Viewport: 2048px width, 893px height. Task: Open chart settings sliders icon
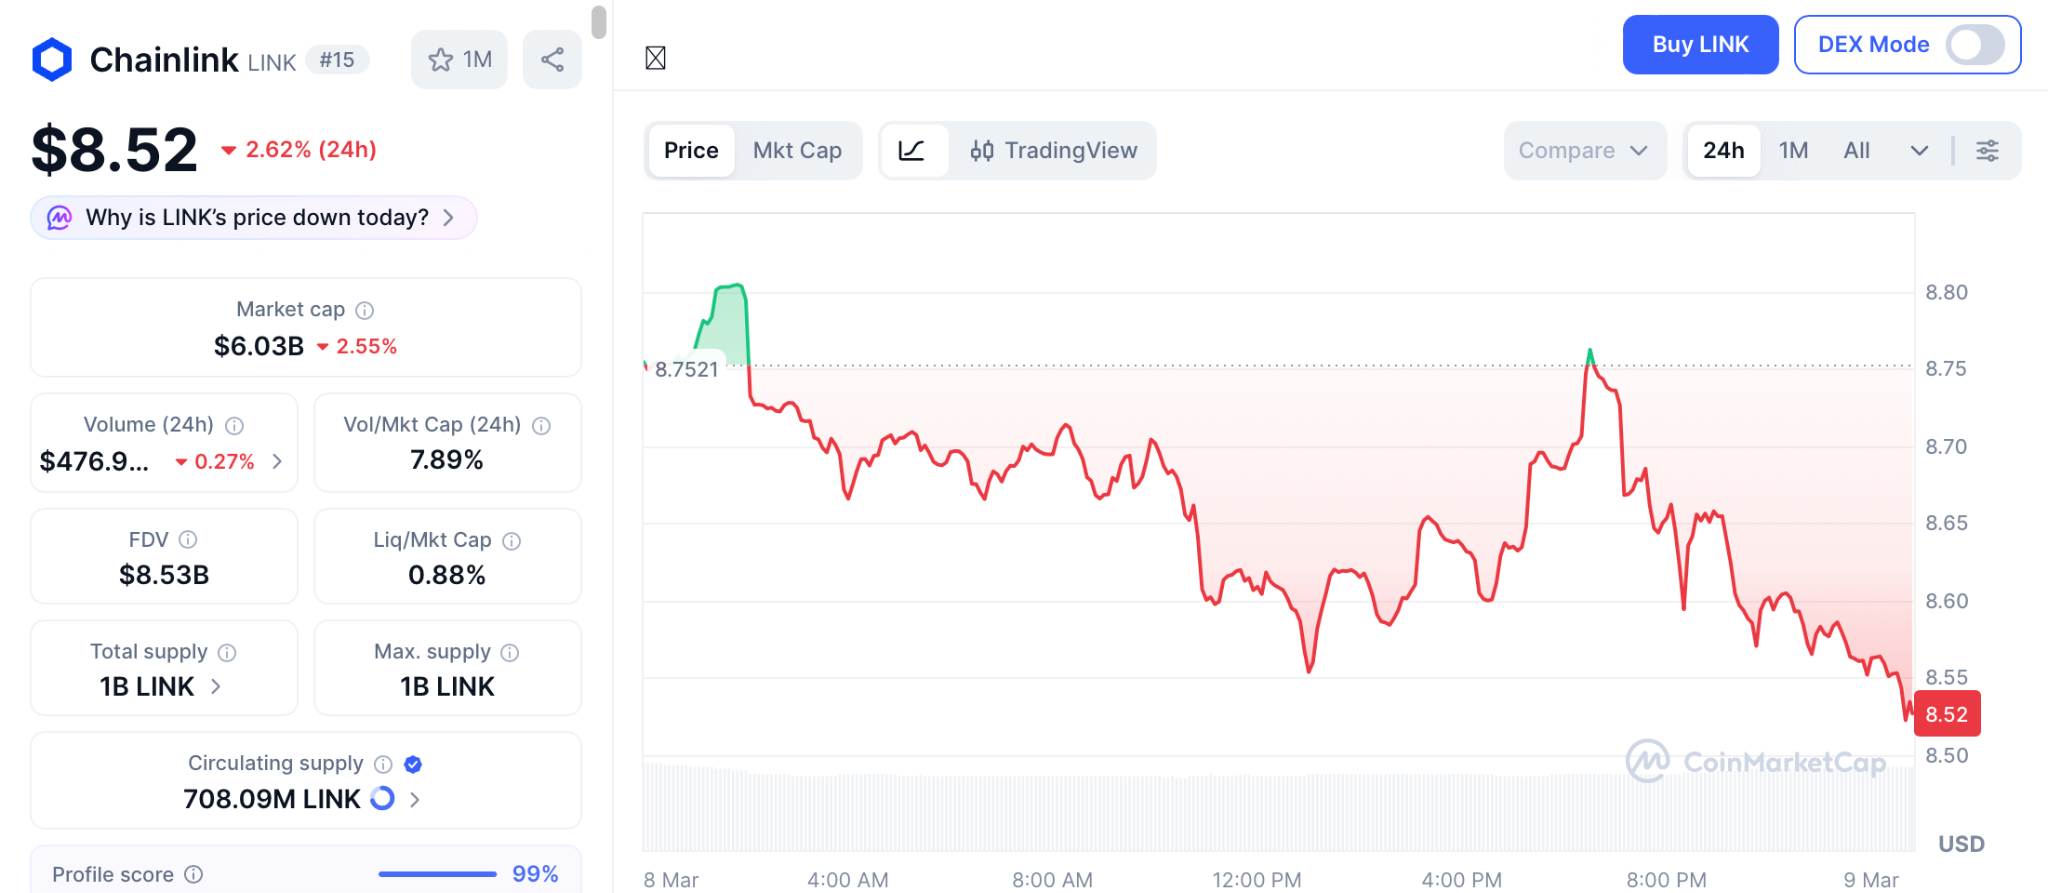click(x=1987, y=151)
